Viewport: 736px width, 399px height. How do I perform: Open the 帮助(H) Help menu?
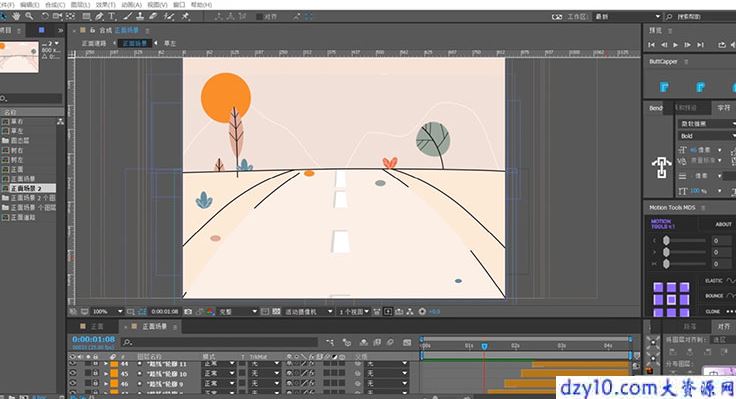click(202, 5)
